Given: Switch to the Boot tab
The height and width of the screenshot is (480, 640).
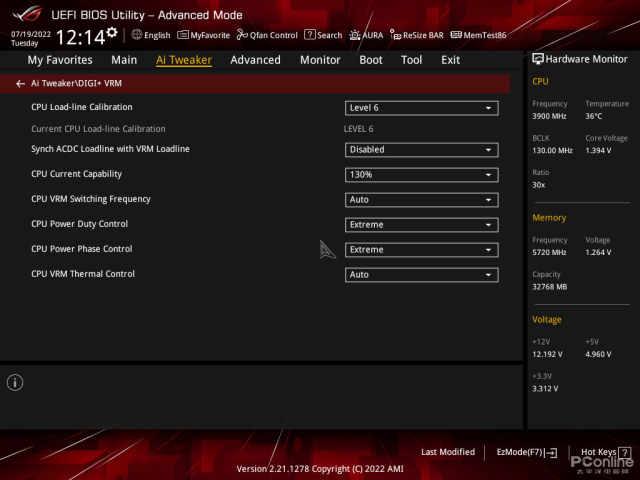Looking at the screenshot, I should tap(371, 60).
